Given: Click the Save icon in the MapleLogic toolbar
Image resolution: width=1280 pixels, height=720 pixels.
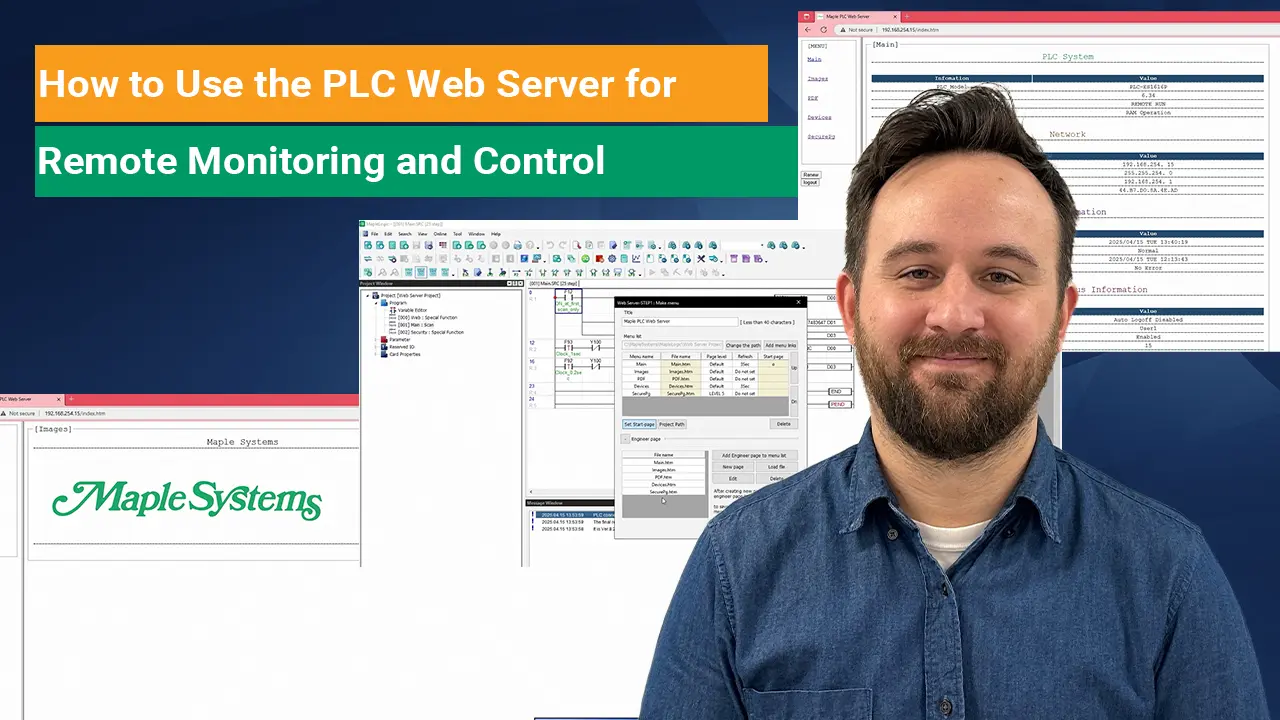Looking at the screenshot, I should [417, 245].
